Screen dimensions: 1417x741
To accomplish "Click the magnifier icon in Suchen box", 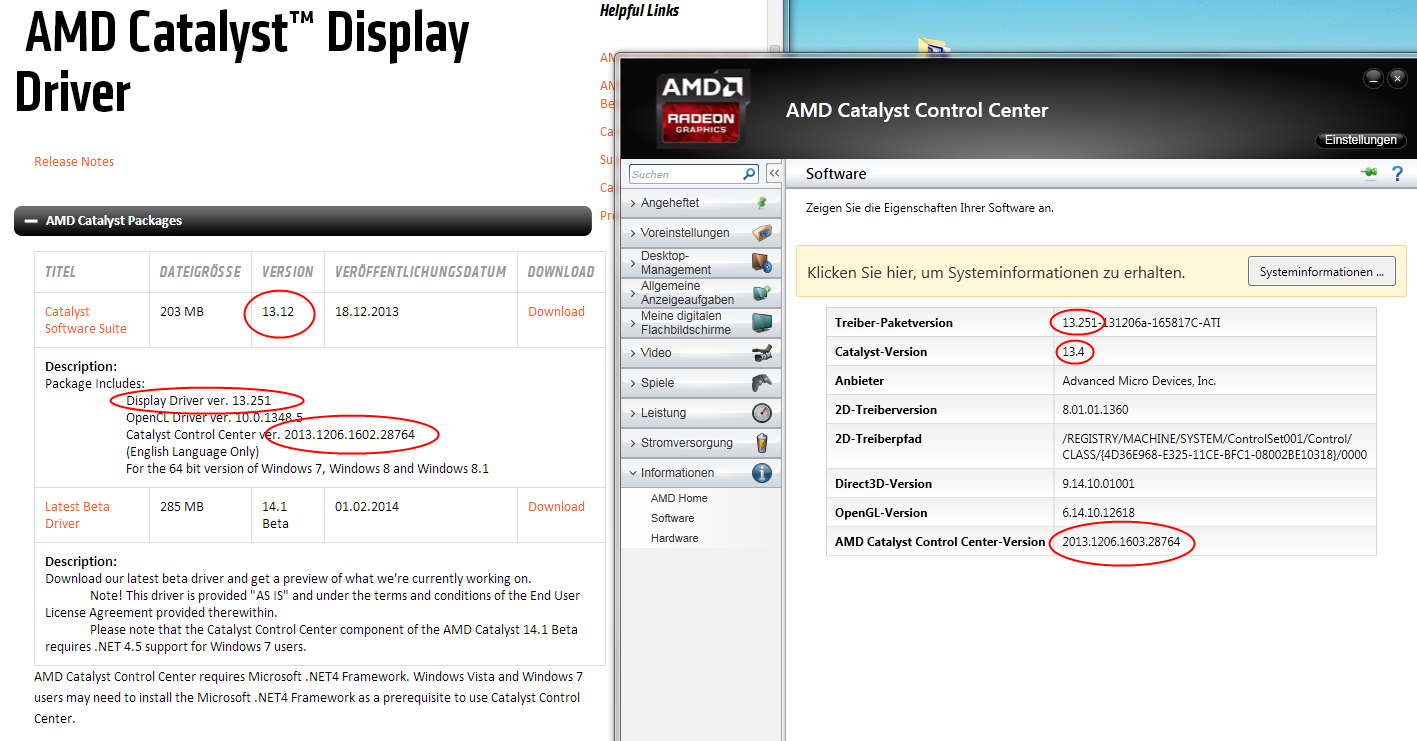I will (749, 174).
